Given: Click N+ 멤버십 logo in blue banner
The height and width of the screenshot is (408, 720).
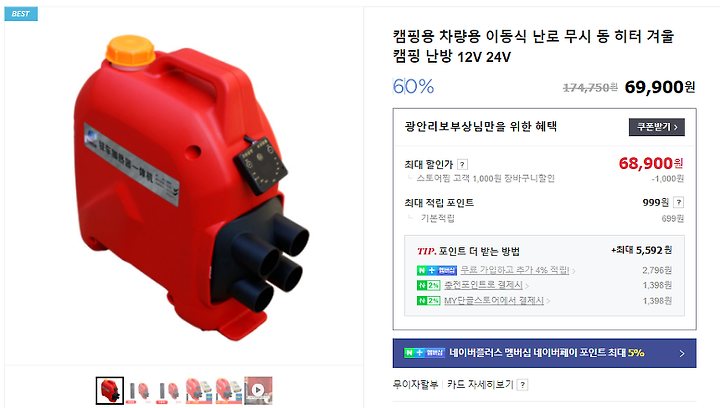Looking at the screenshot, I should [x=424, y=353].
